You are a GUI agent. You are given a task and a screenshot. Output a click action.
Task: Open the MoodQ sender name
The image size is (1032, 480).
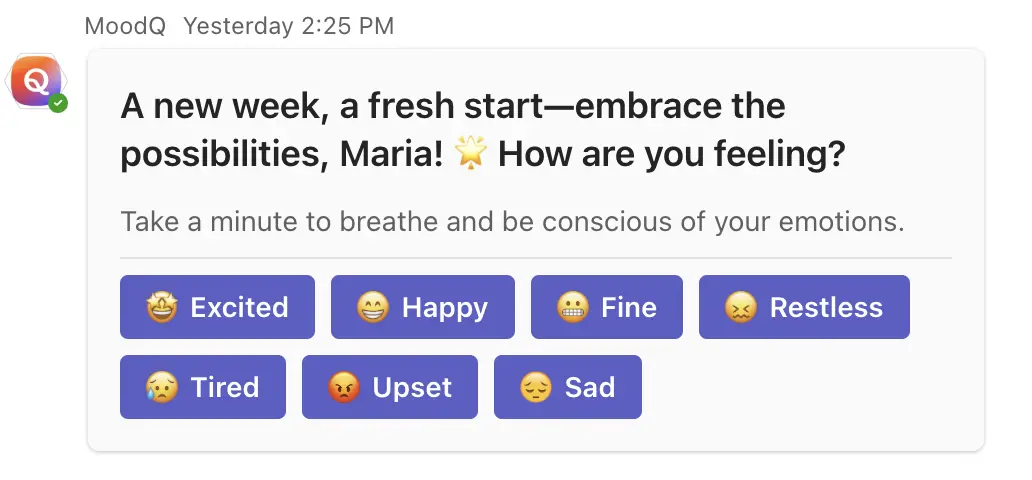pyautogui.click(x=124, y=26)
